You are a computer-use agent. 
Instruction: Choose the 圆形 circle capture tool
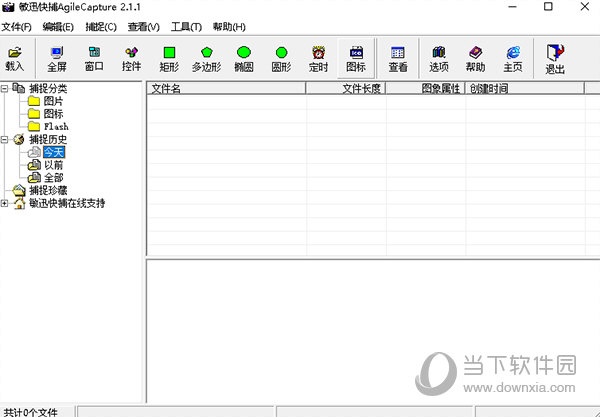[281, 58]
